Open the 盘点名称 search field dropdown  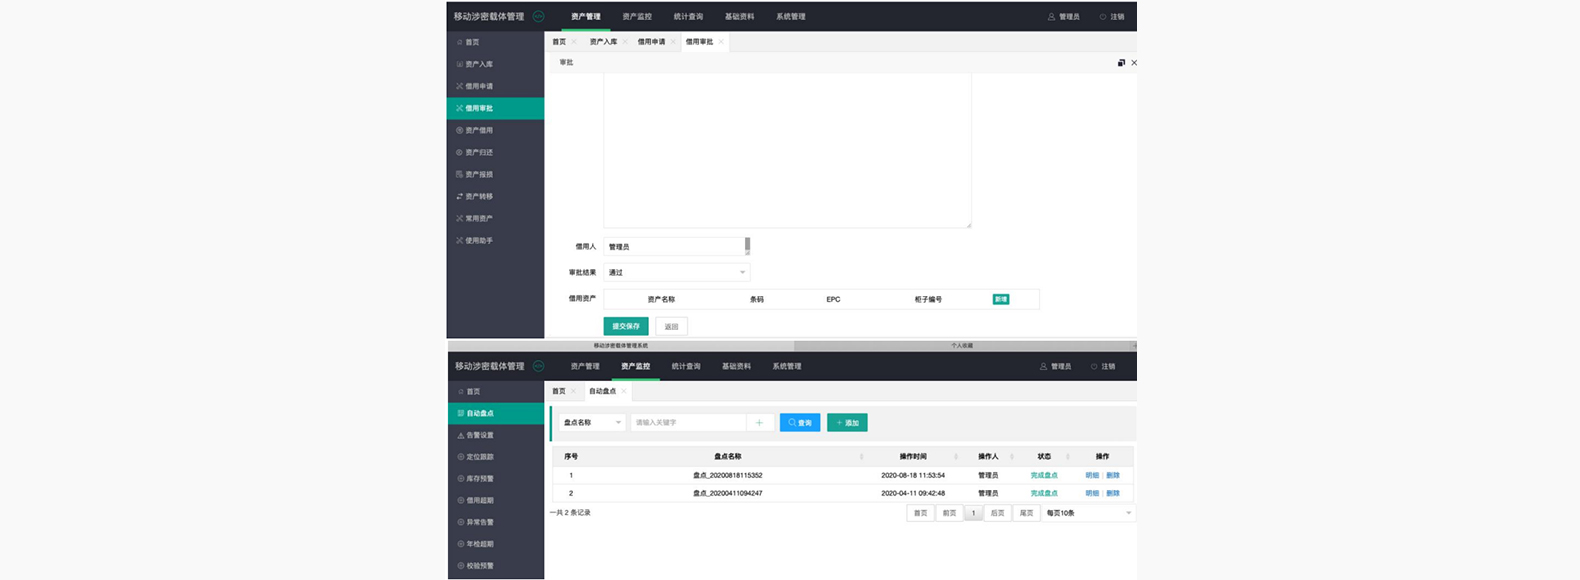point(592,423)
